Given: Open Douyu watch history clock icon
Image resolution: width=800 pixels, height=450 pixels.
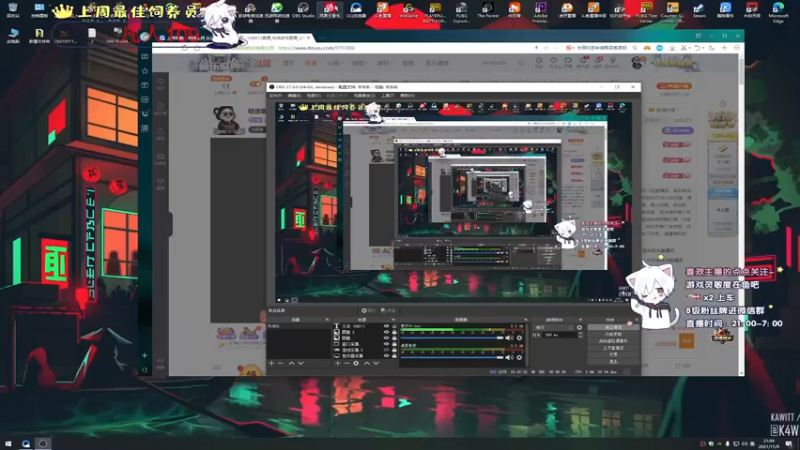Looking at the screenshot, I should point(539,62).
